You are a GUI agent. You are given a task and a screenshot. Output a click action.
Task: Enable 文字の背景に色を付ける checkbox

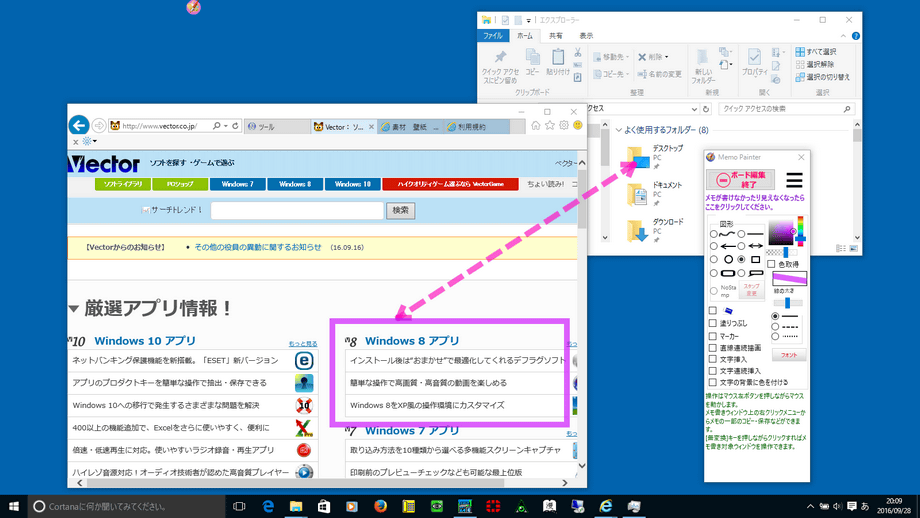tap(712, 382)
